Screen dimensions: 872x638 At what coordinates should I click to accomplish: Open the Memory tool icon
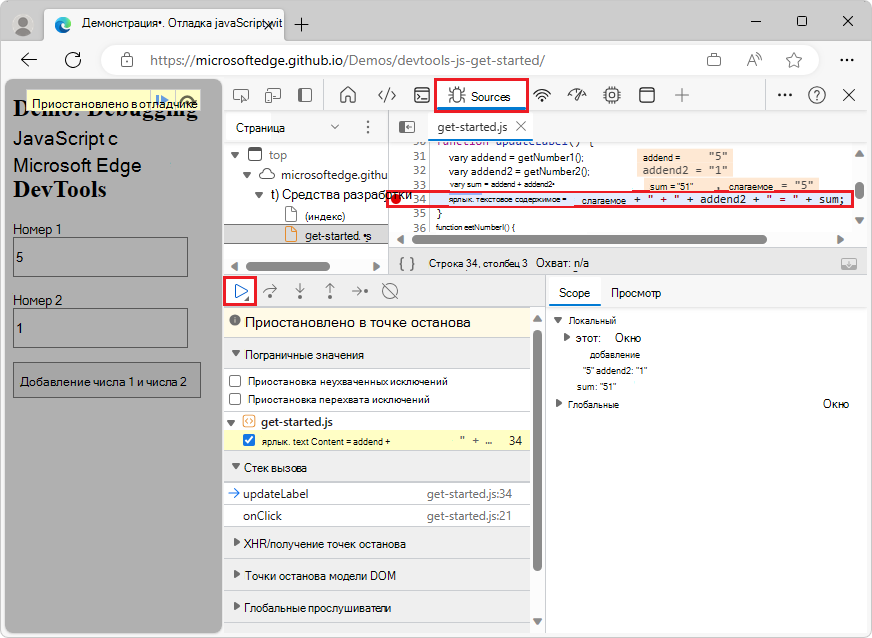(612, 95)
